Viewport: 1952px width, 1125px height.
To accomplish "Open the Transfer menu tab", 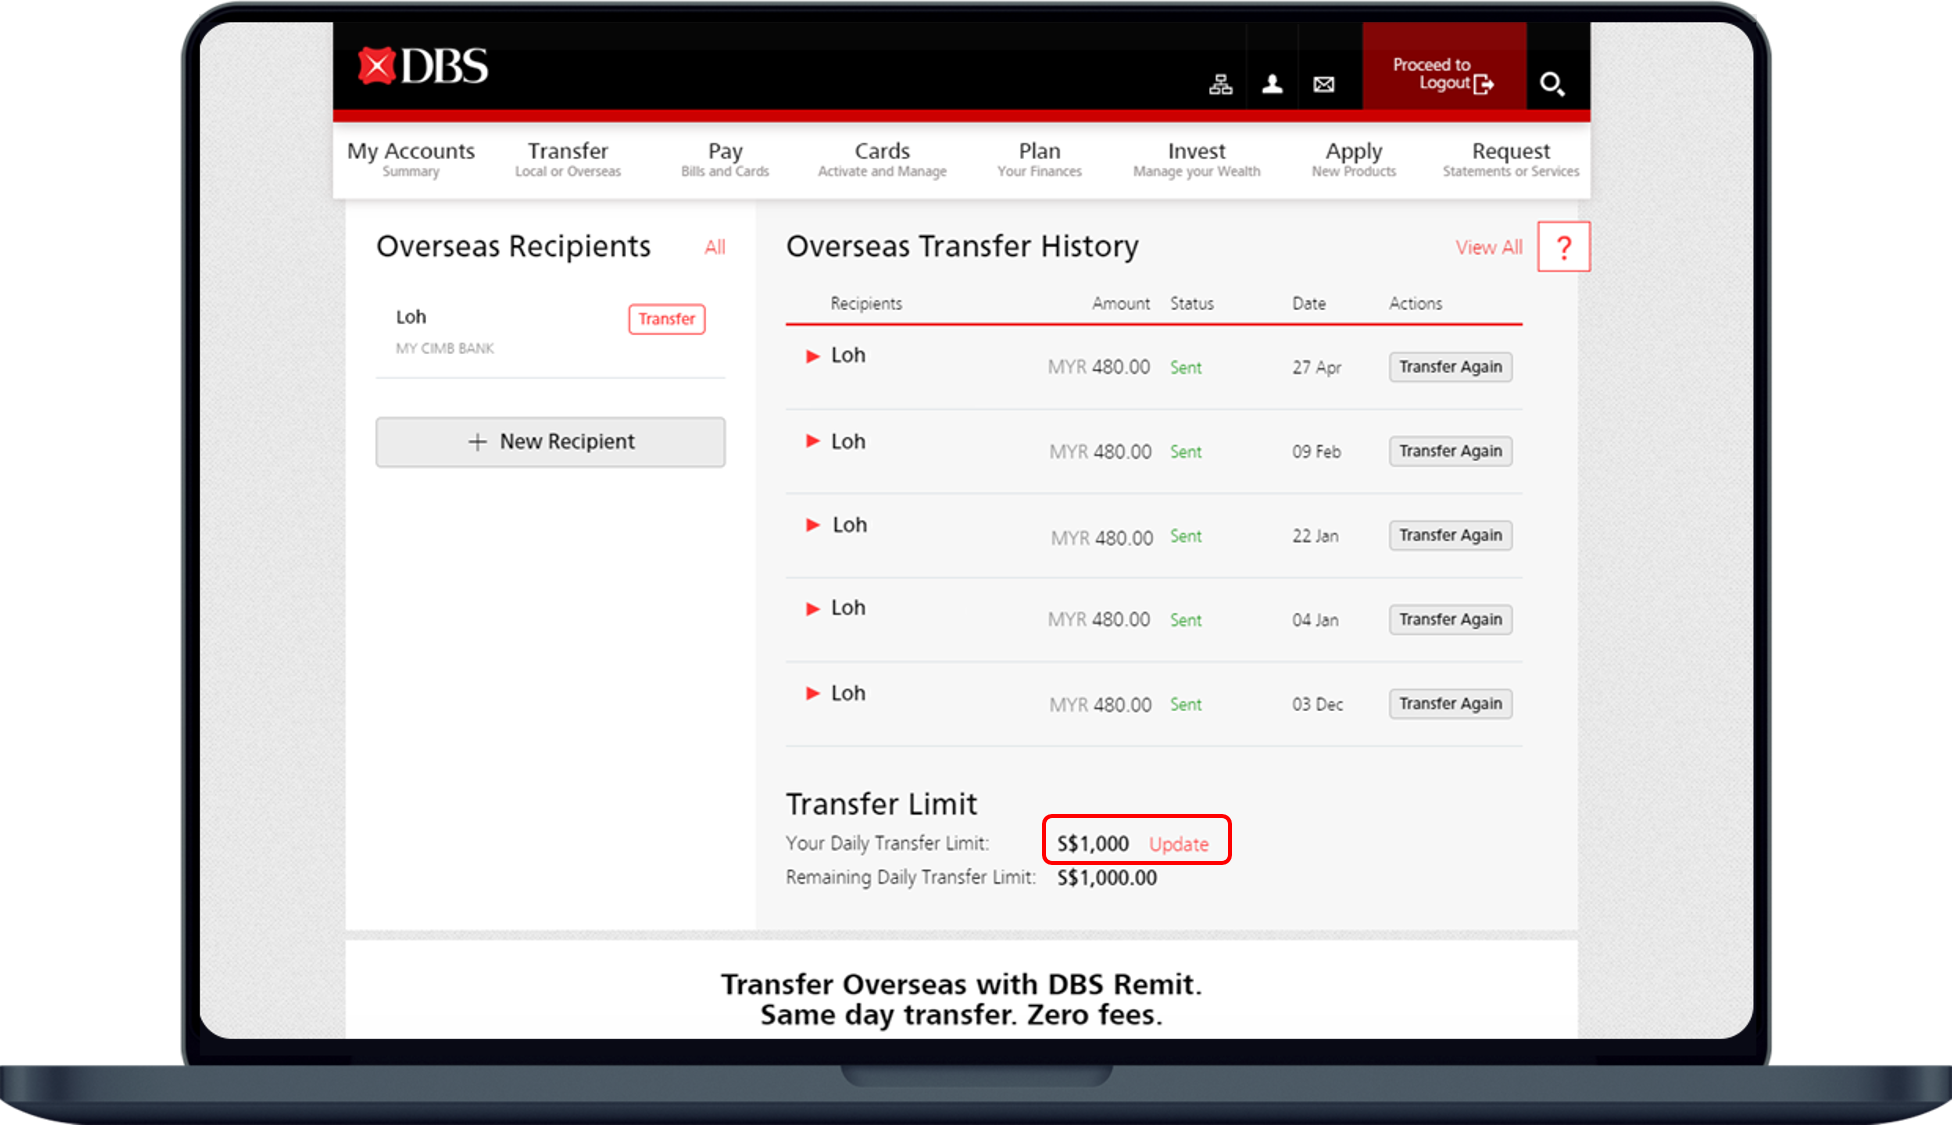I will [x=567, y=159].
